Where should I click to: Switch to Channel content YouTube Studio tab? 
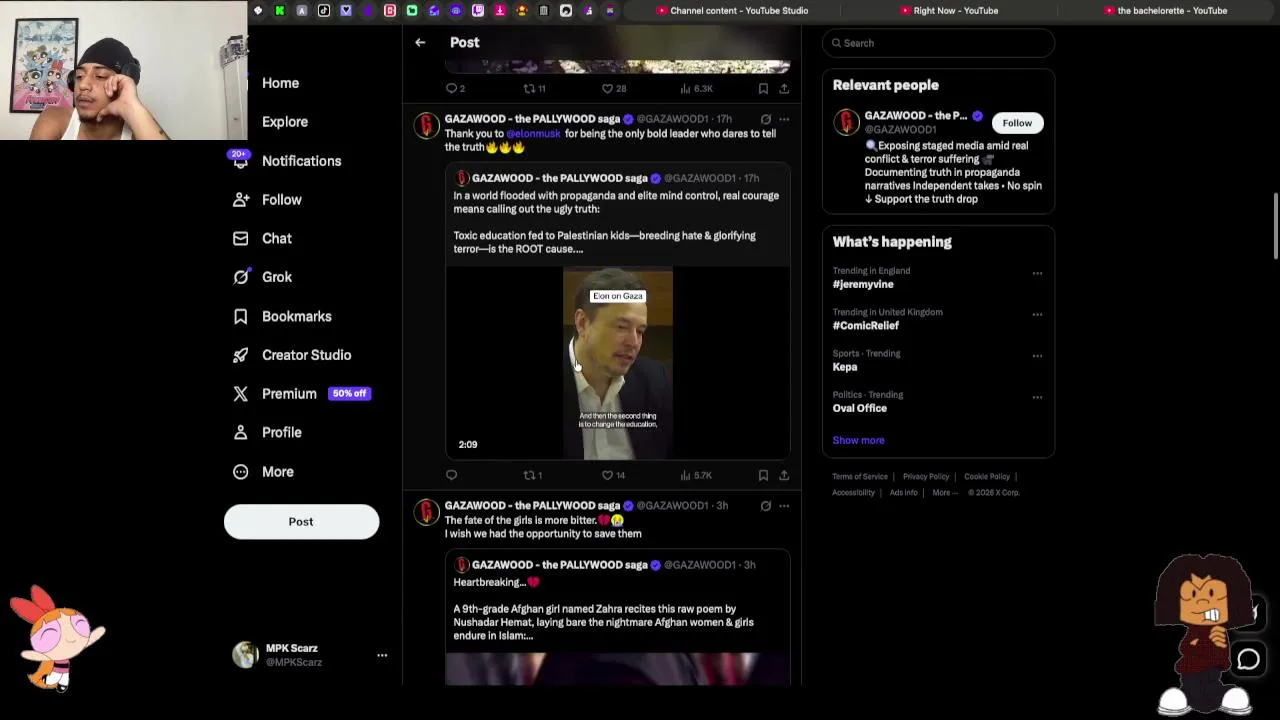pyautogui.click(x=732, y=11)
